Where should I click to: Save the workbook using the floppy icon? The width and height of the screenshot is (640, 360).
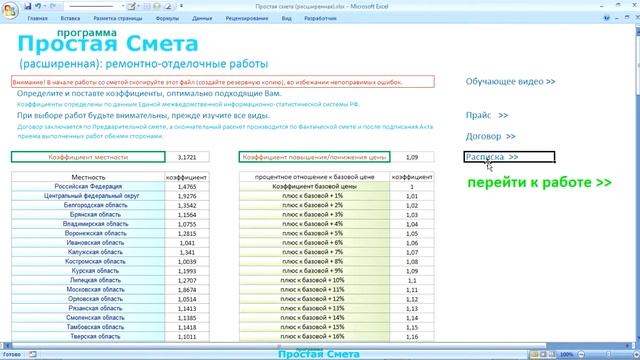[27, 6]
